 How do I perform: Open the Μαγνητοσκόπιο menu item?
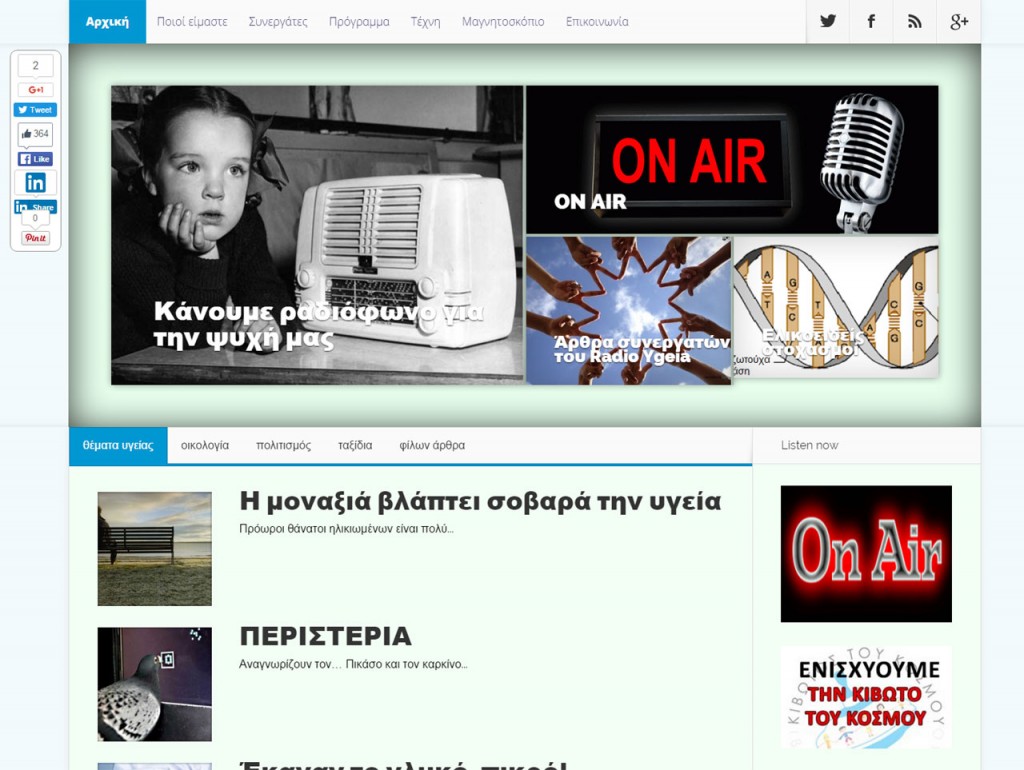pos(503,22)
